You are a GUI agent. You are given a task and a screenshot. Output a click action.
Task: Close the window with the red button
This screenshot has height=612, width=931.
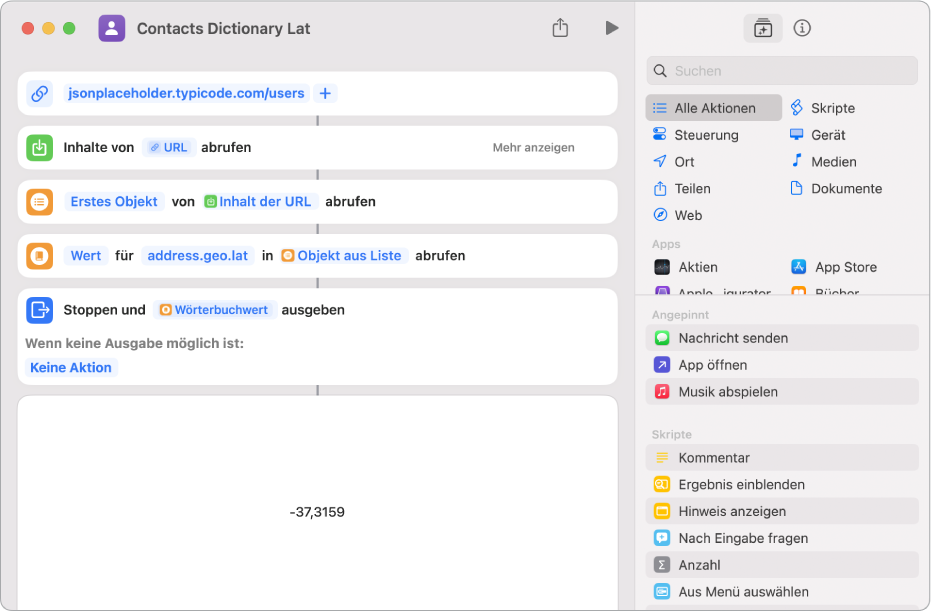click(x=28, y=28)
